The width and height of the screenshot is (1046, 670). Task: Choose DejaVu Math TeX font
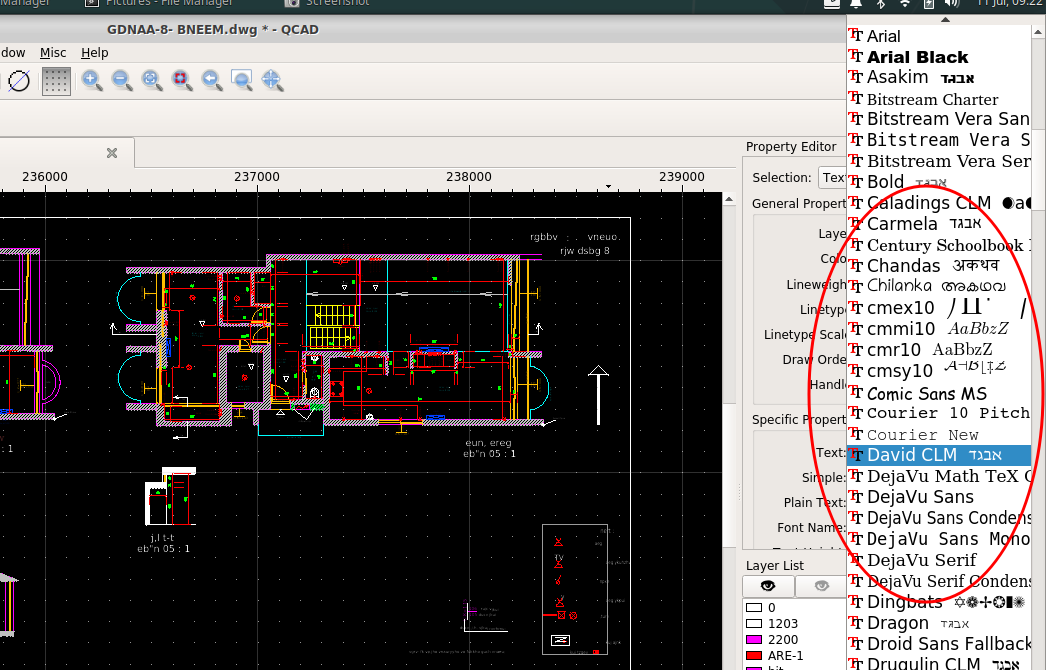coord(939,476)
